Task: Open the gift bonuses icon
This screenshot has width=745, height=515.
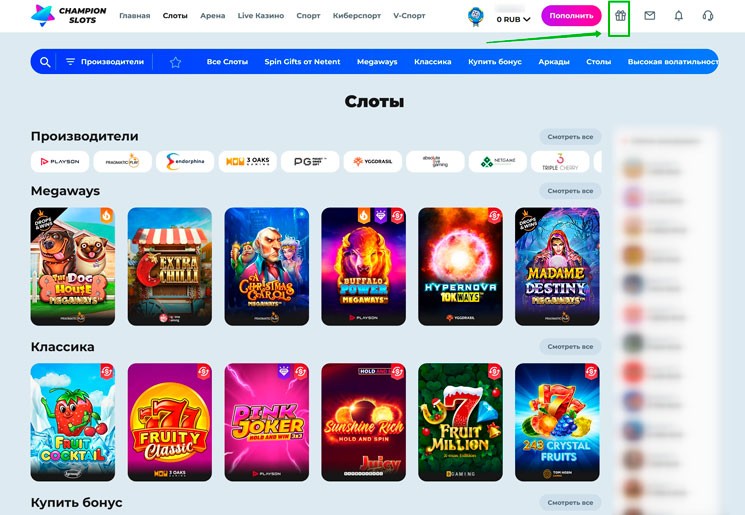Action: (620, 16)
